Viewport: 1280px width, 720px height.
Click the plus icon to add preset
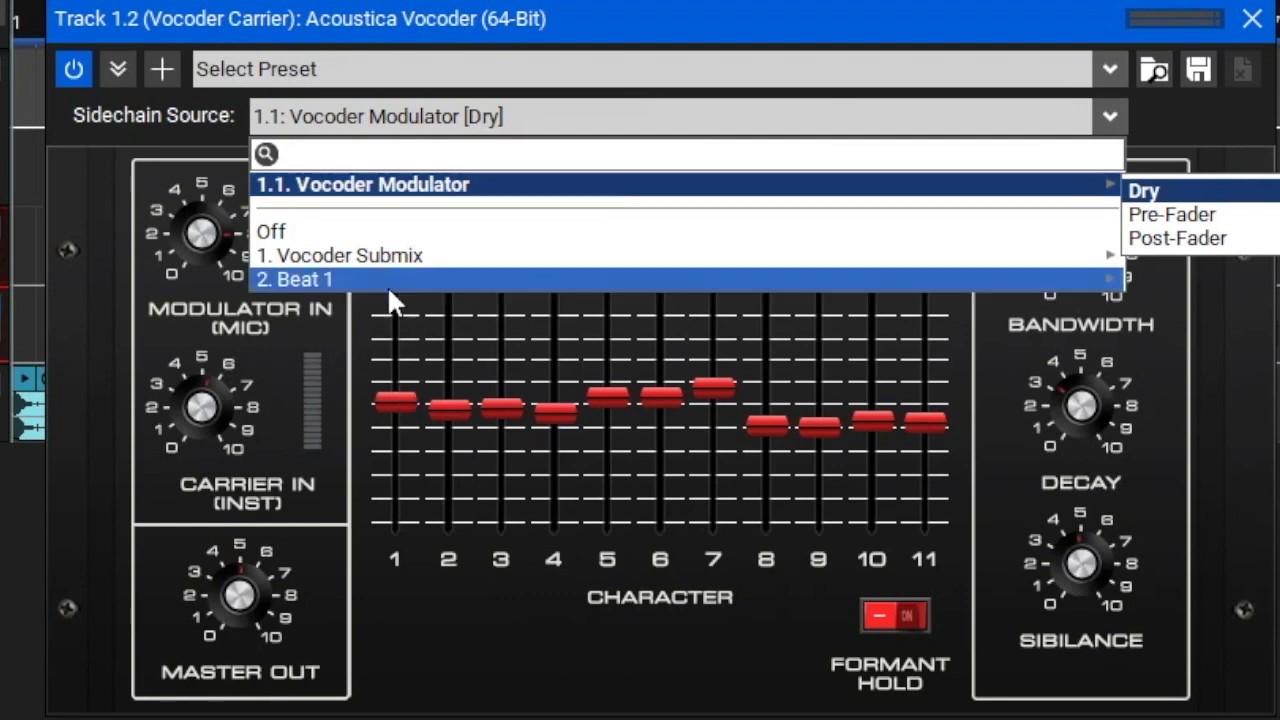161,69
